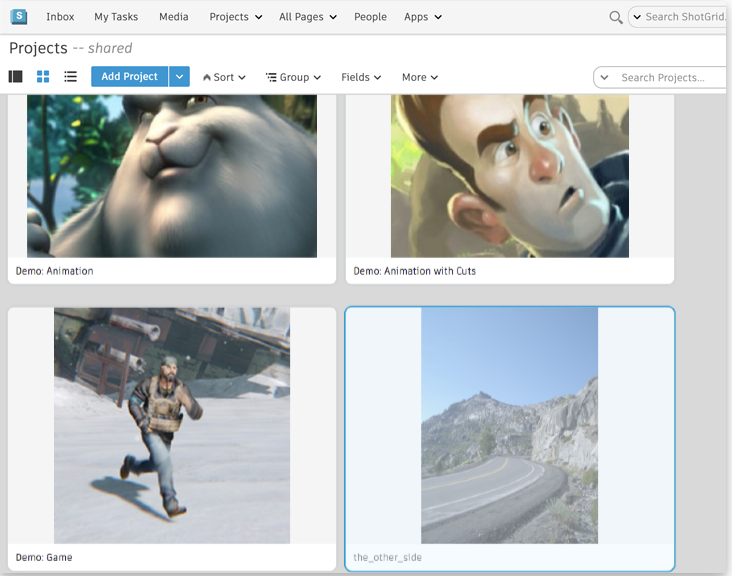The width and height of the screenshot is (732, 576).
Task: Click the 'the_other_side' project name
Action: [x=387, y=557]
